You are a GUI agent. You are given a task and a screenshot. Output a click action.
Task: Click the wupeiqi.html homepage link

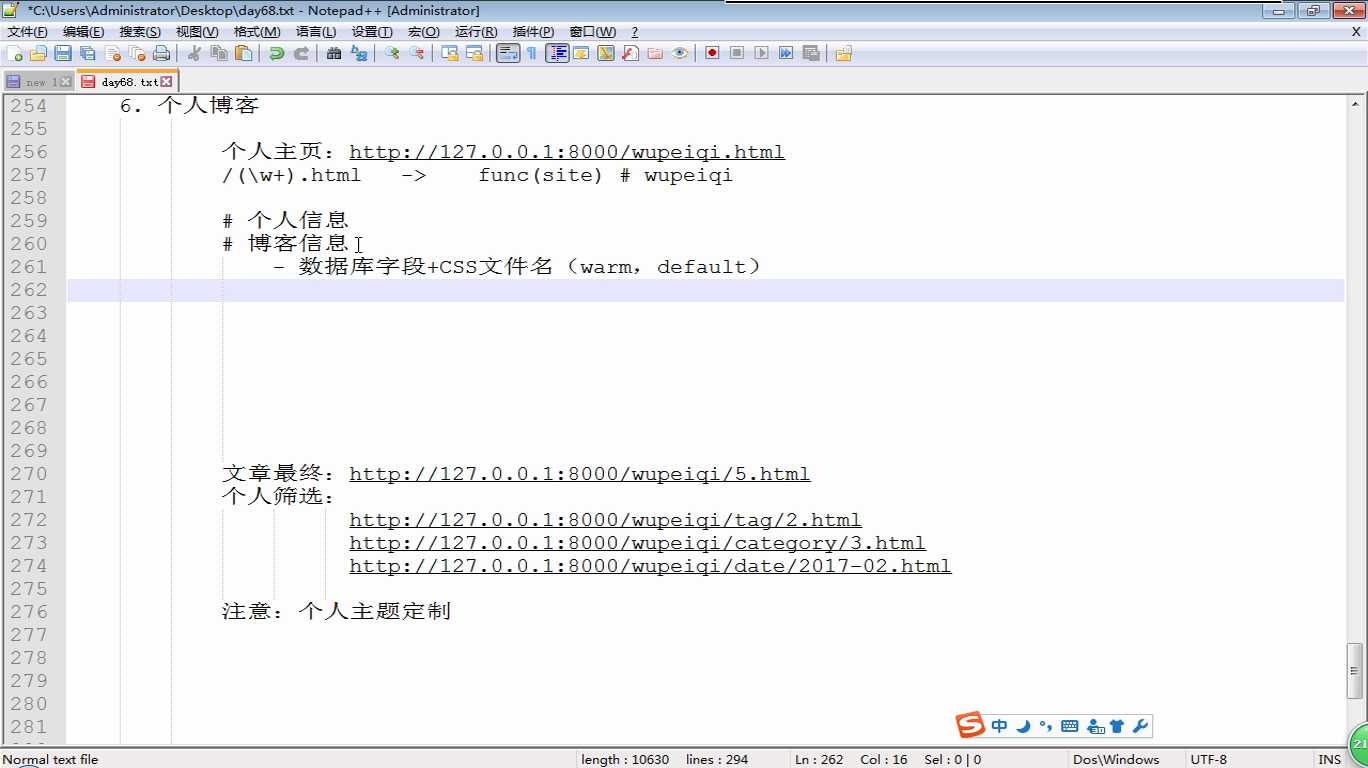coord(567,153)
